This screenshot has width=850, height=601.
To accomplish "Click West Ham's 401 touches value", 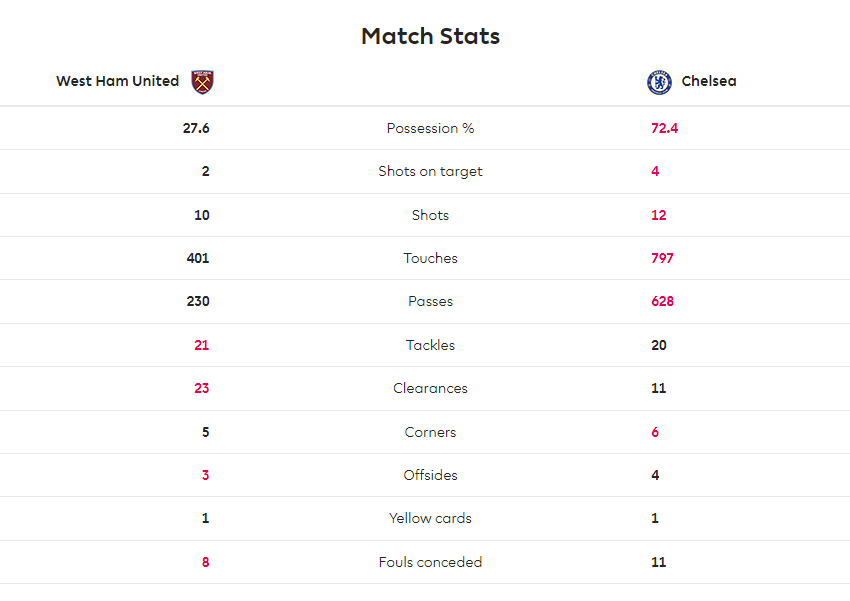I will [x=198, y=259].
